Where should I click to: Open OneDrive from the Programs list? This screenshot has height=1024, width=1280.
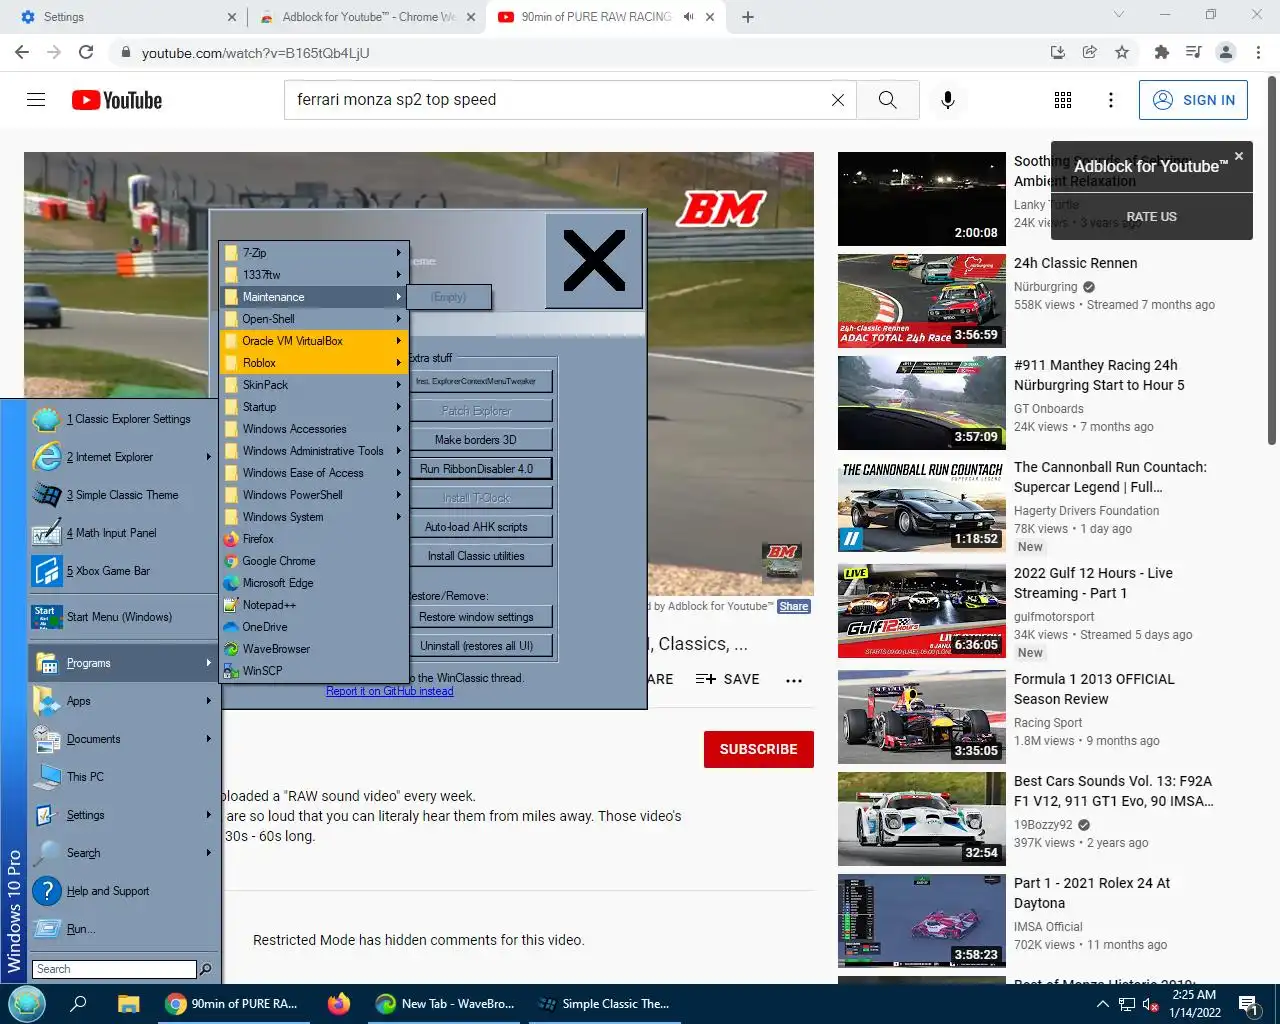click(x=313, y=627)
